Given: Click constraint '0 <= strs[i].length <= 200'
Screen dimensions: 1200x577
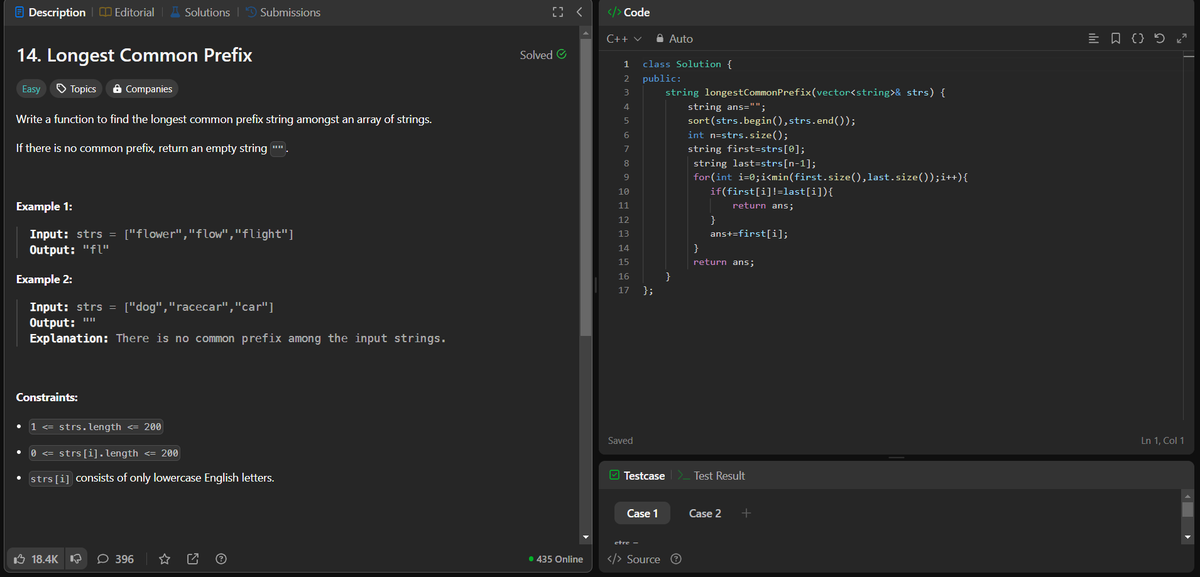Looking at the screenshot, I should tap(104, 453).
